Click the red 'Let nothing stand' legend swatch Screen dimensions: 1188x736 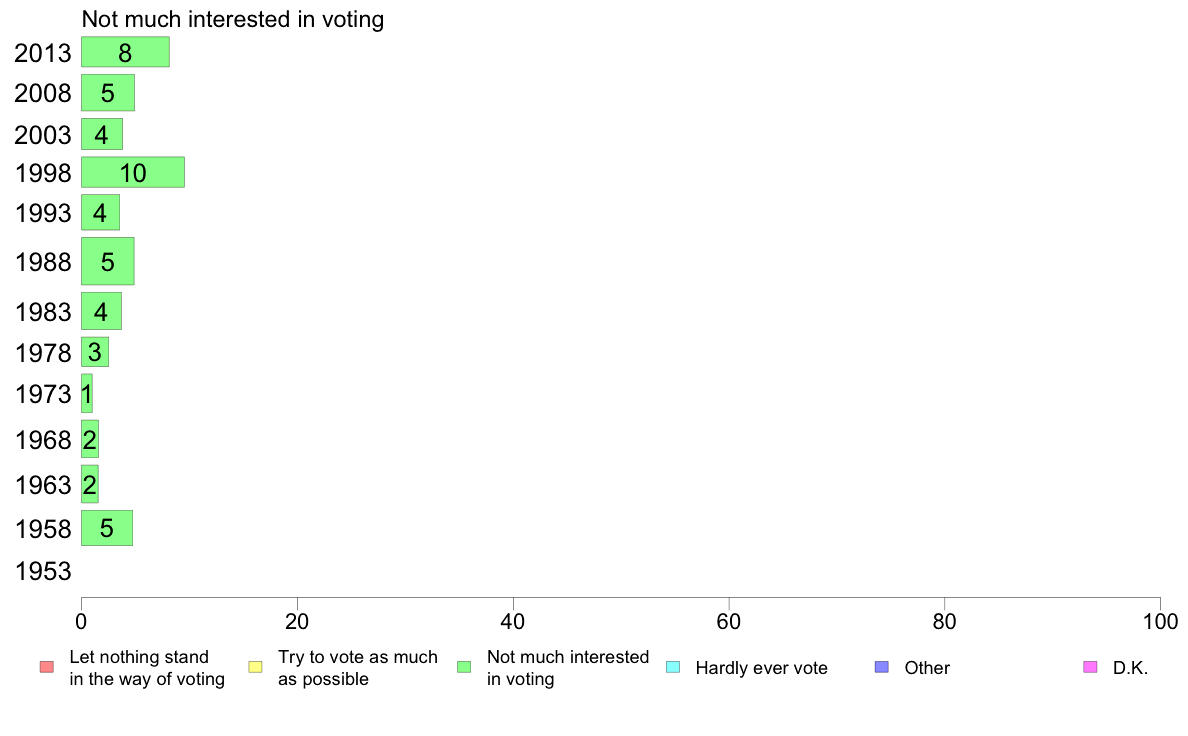pyautogui.click(x=47, y=667)
